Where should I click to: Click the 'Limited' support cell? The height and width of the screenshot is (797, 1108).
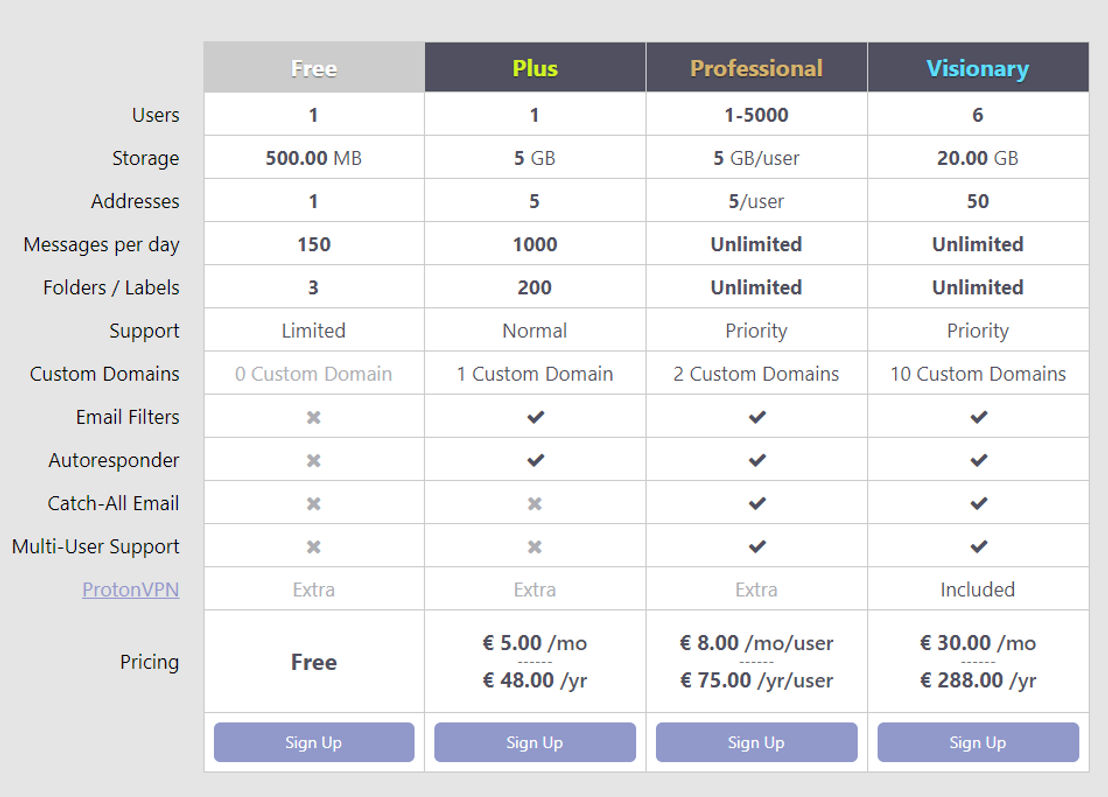[x=314, y=330]
